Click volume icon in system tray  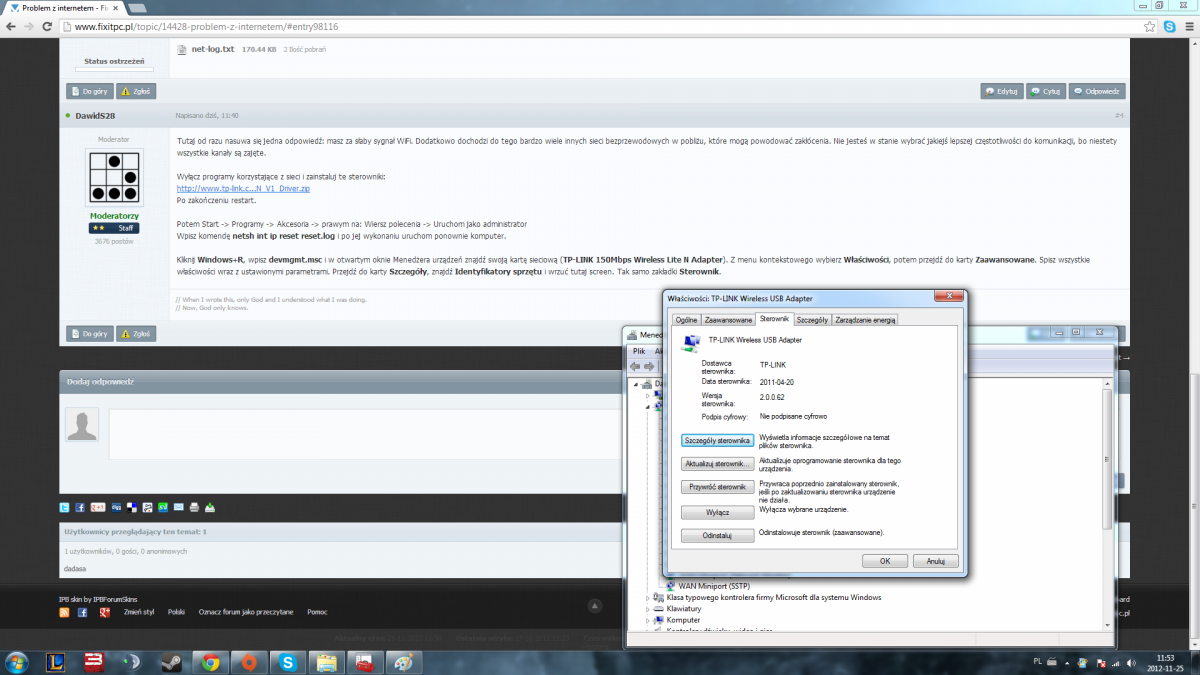coord(1129,662)
